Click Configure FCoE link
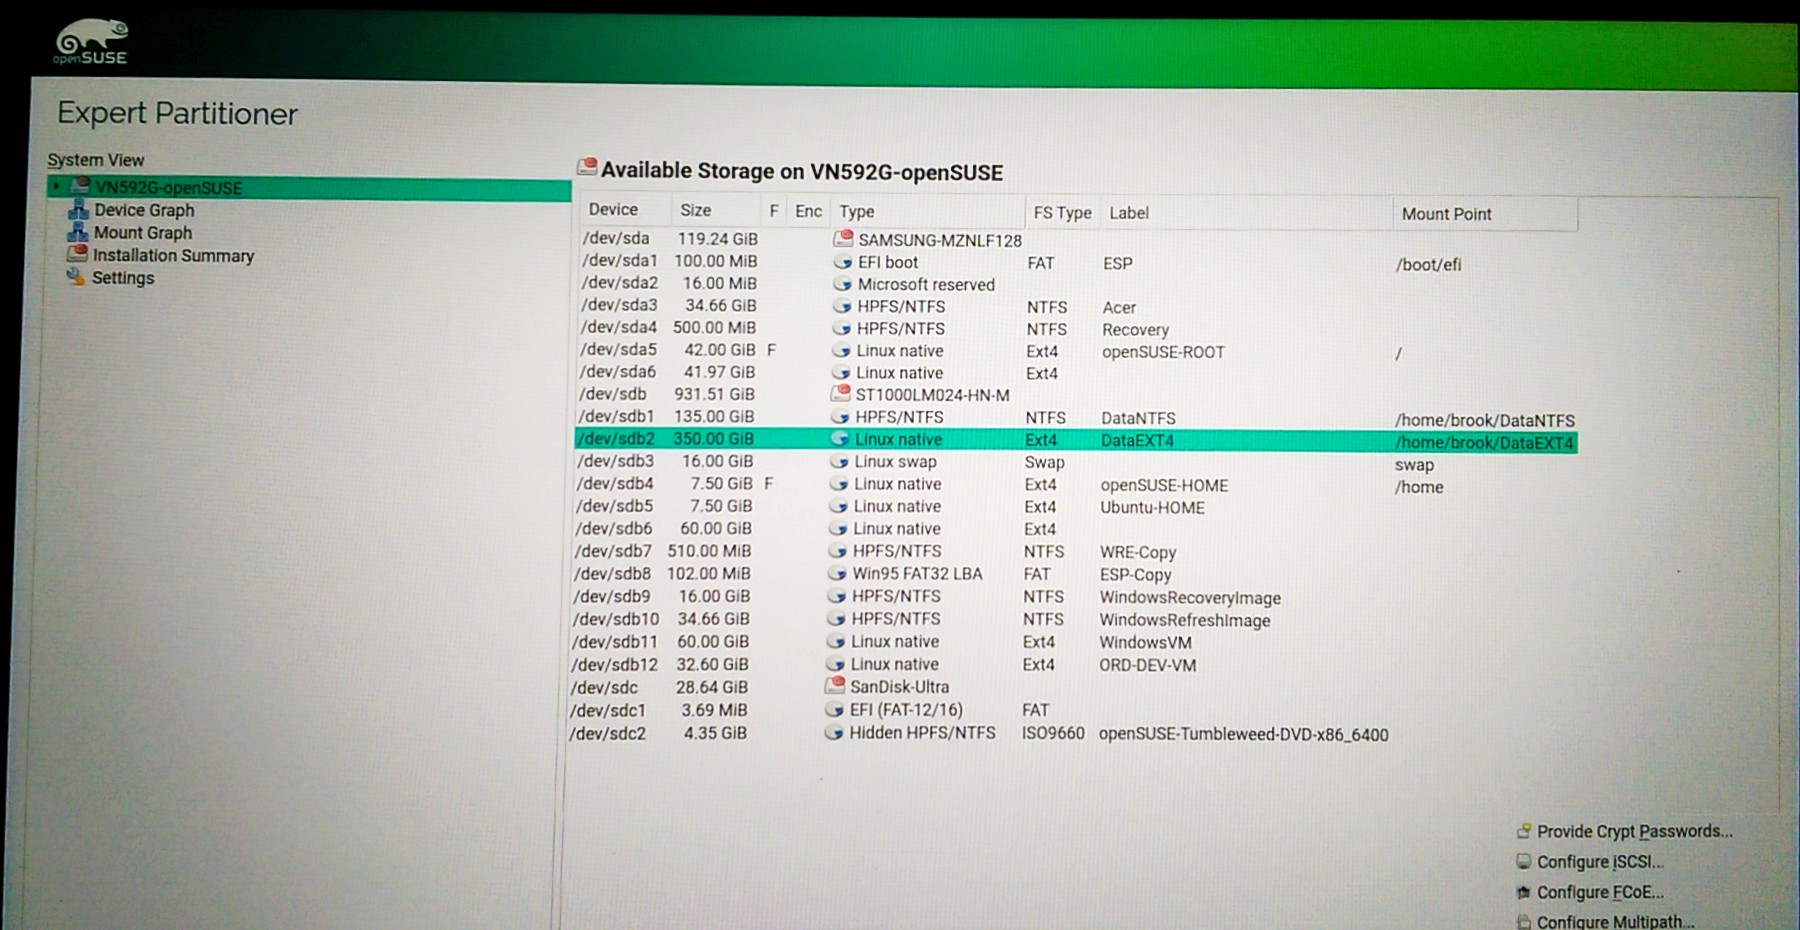The width and height of the screenshot is (1800, 930). pos(1600,892)
